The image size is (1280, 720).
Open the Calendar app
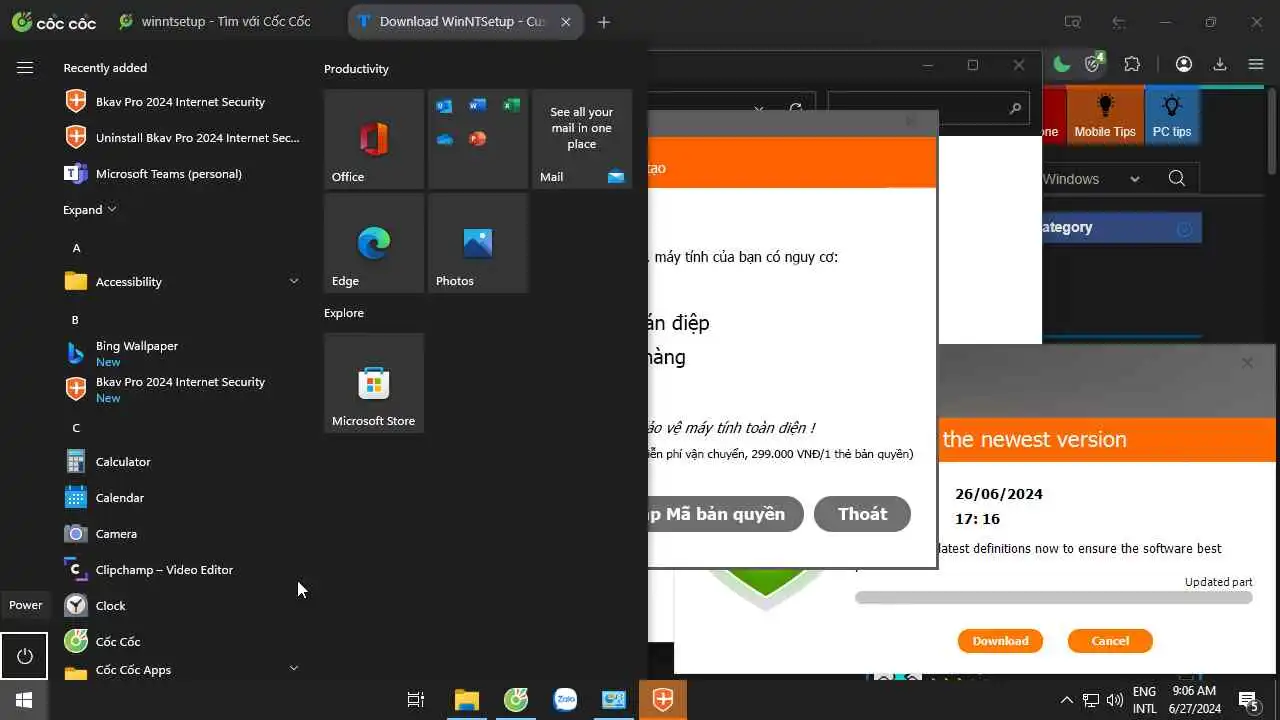180,498
